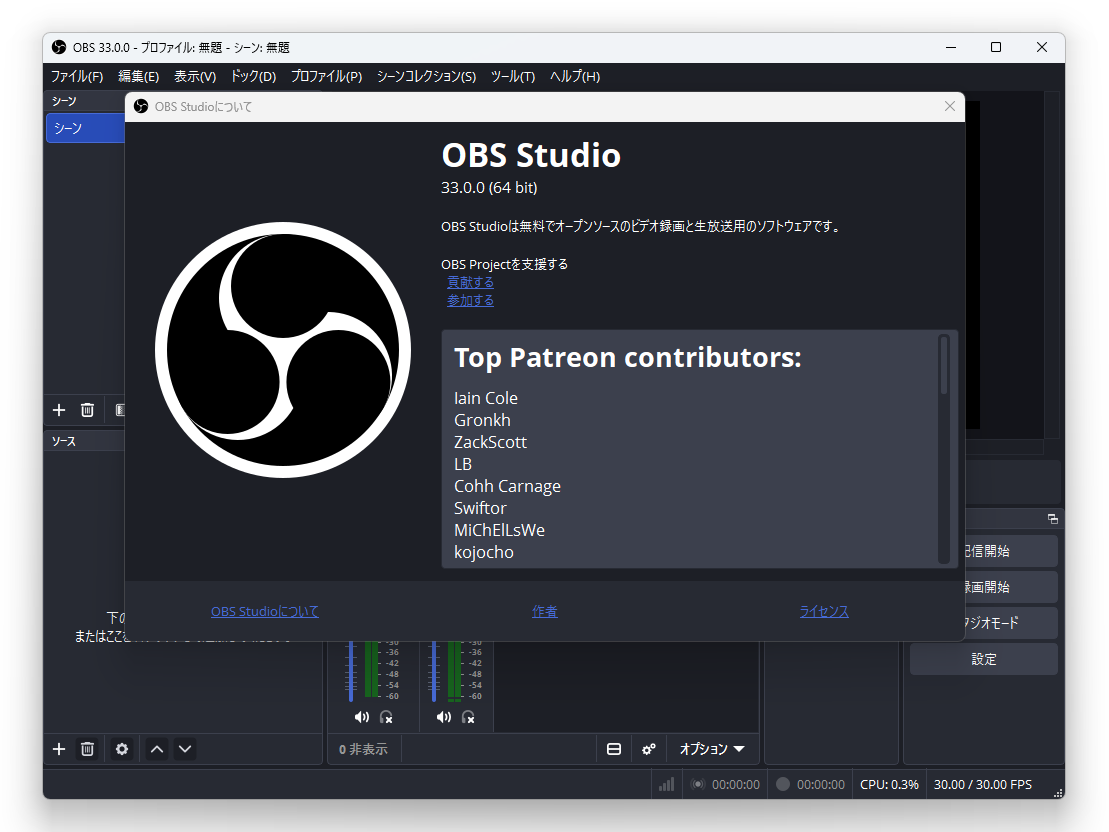Open the プロファイル(P) menu

point(326,76)
